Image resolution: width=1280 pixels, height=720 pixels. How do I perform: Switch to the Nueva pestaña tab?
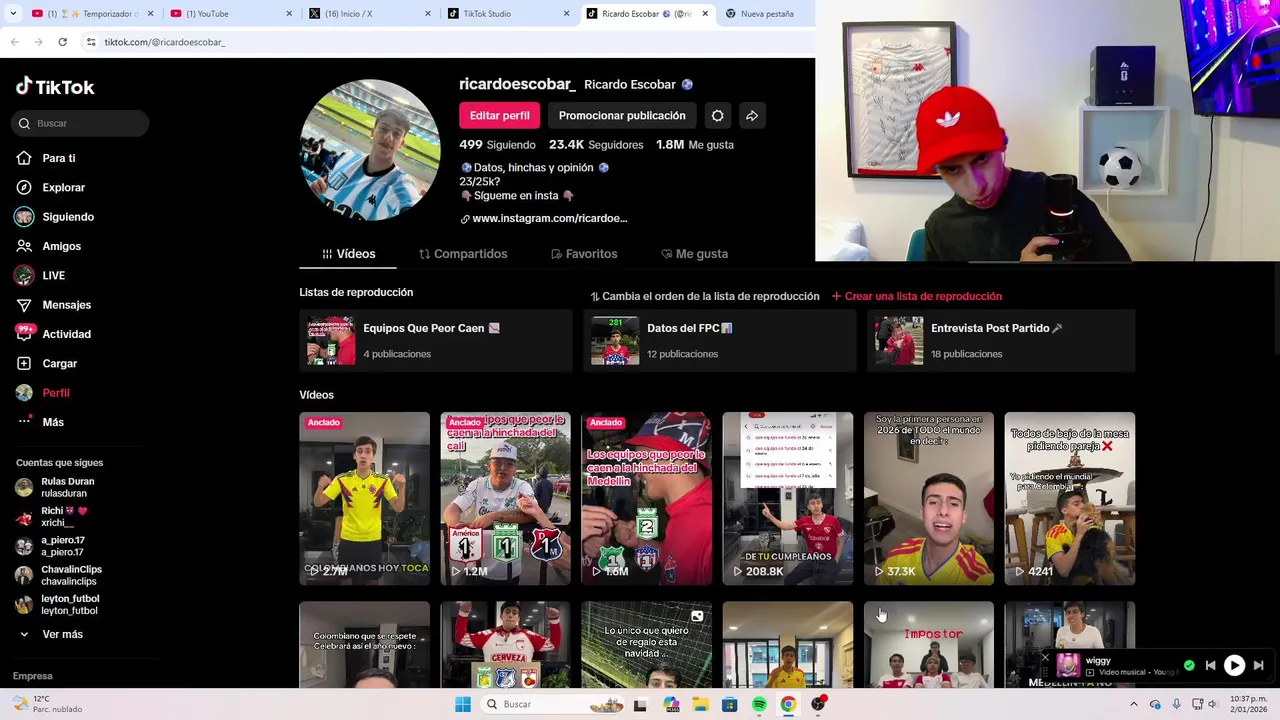[x=765, y=14]
